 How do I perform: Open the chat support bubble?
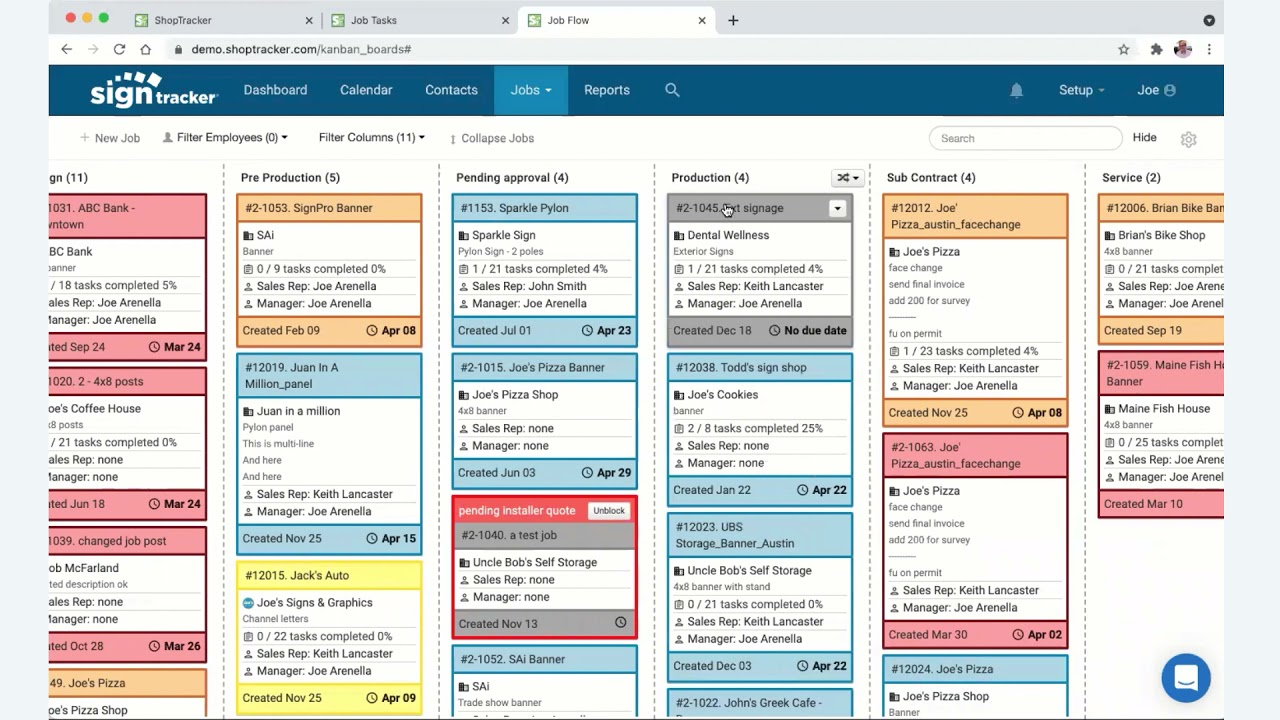1186,678
